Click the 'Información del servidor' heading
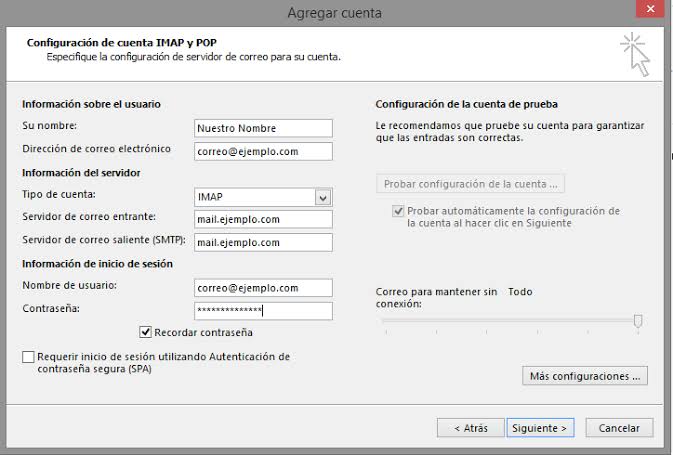The height and width of the screenshot is (455, 673). (81, 173)
